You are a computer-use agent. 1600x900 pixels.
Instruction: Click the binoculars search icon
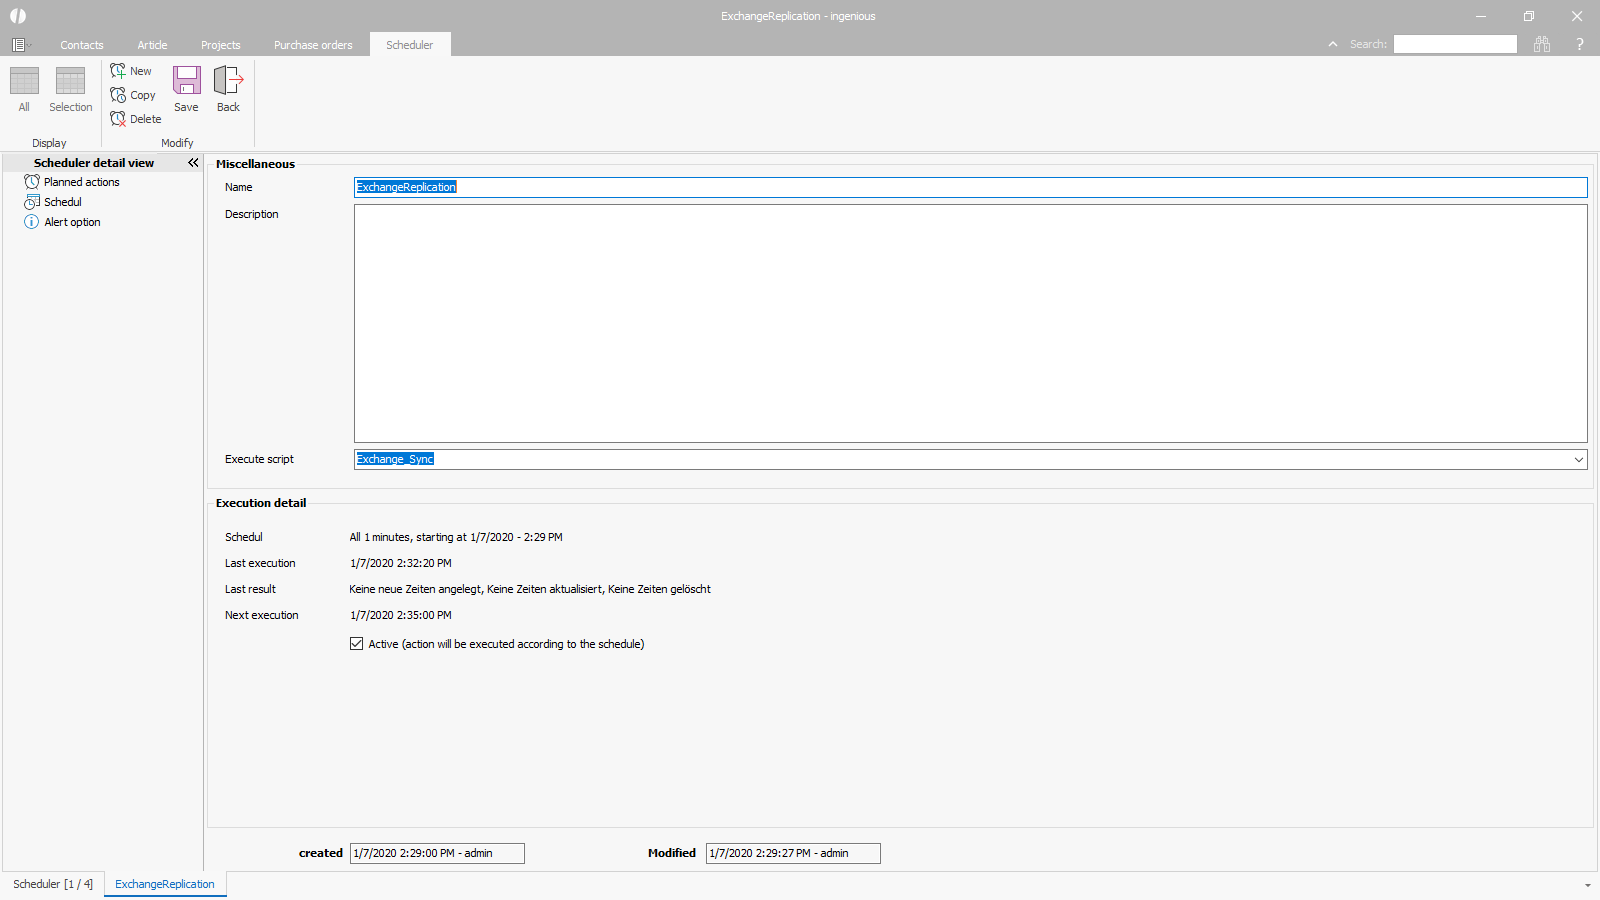[1542, 44]
